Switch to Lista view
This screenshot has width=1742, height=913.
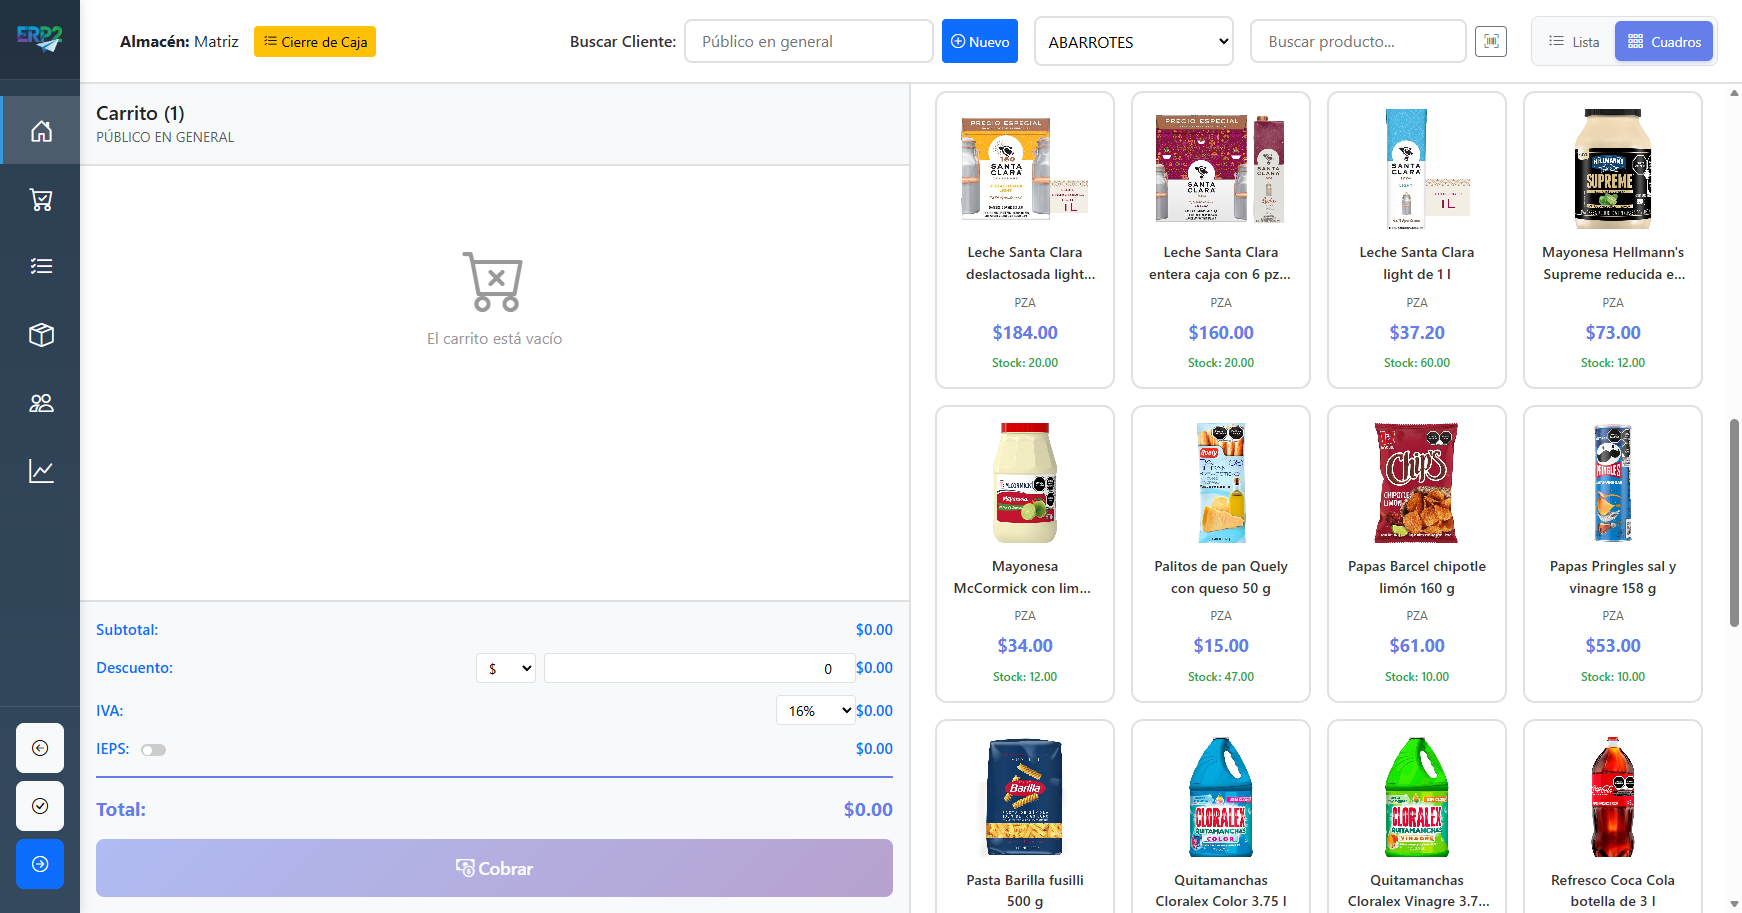[1574, 42]
